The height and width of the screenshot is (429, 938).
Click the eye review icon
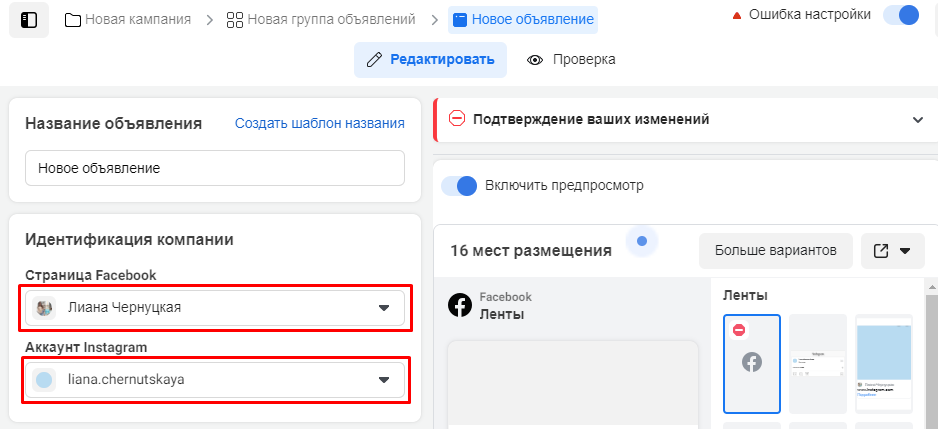[x=535, y=60]
